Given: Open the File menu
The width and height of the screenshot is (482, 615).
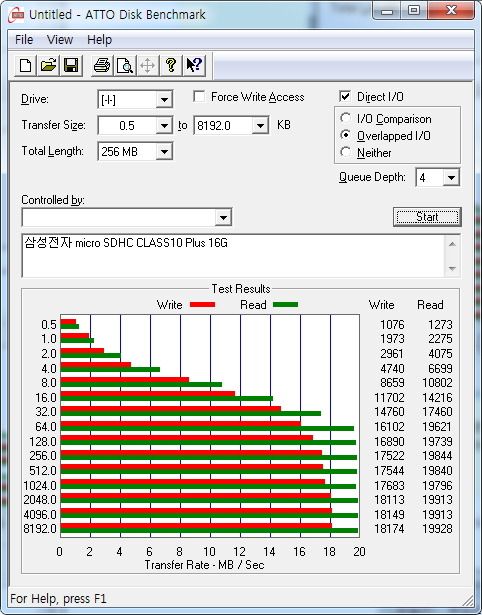Looking at the screenshot, I should pyautogui.click(x=24, y=40).
